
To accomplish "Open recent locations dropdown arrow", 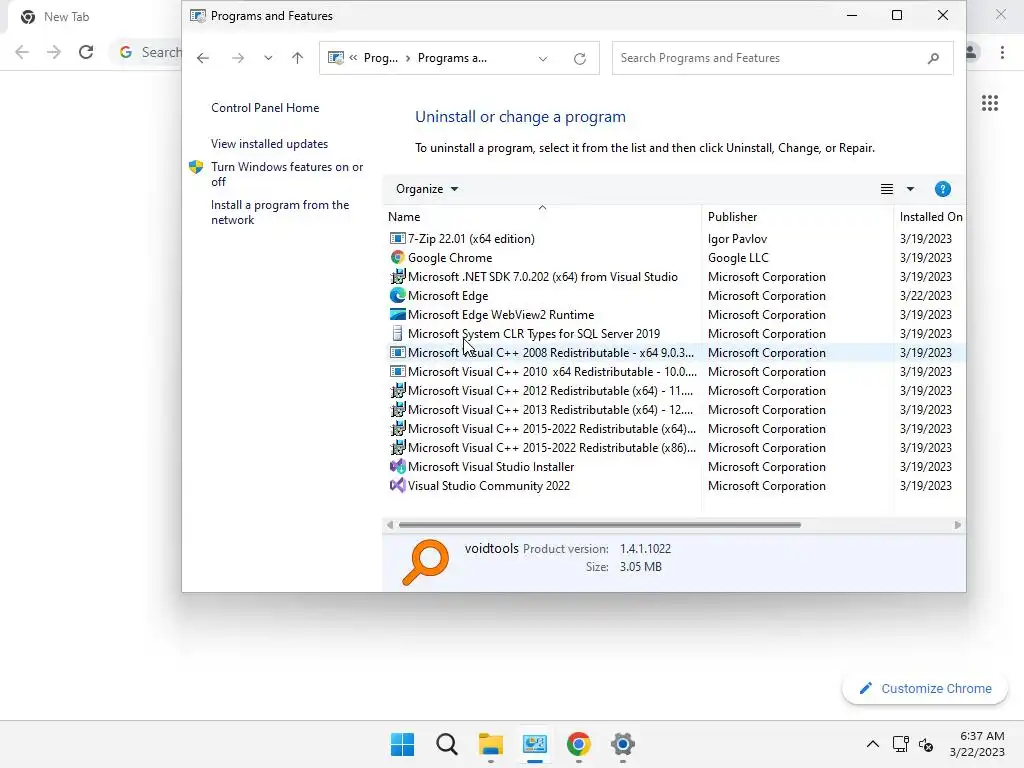I will click(268, 58).
